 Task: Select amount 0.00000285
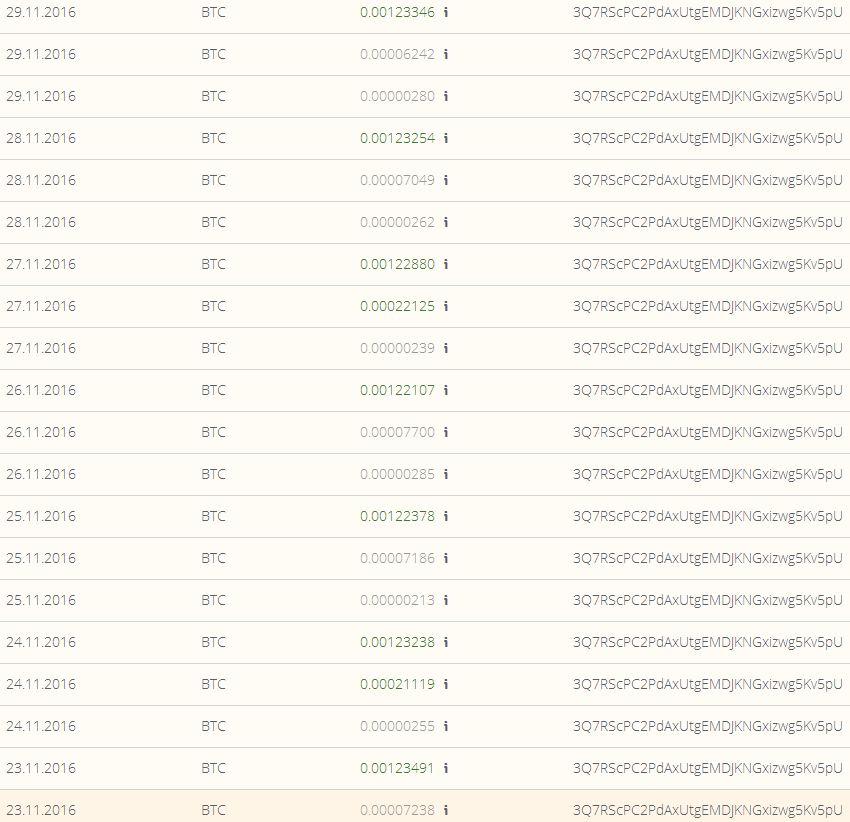tap(397, 474)
